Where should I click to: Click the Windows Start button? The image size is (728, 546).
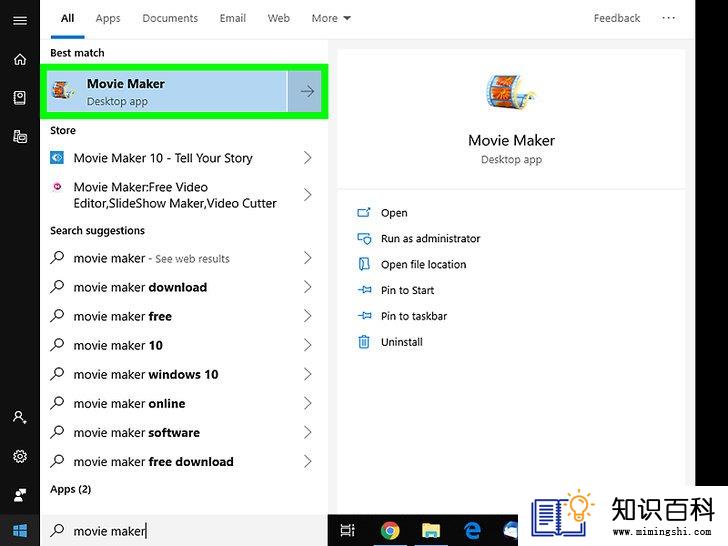tap(20, 530)
